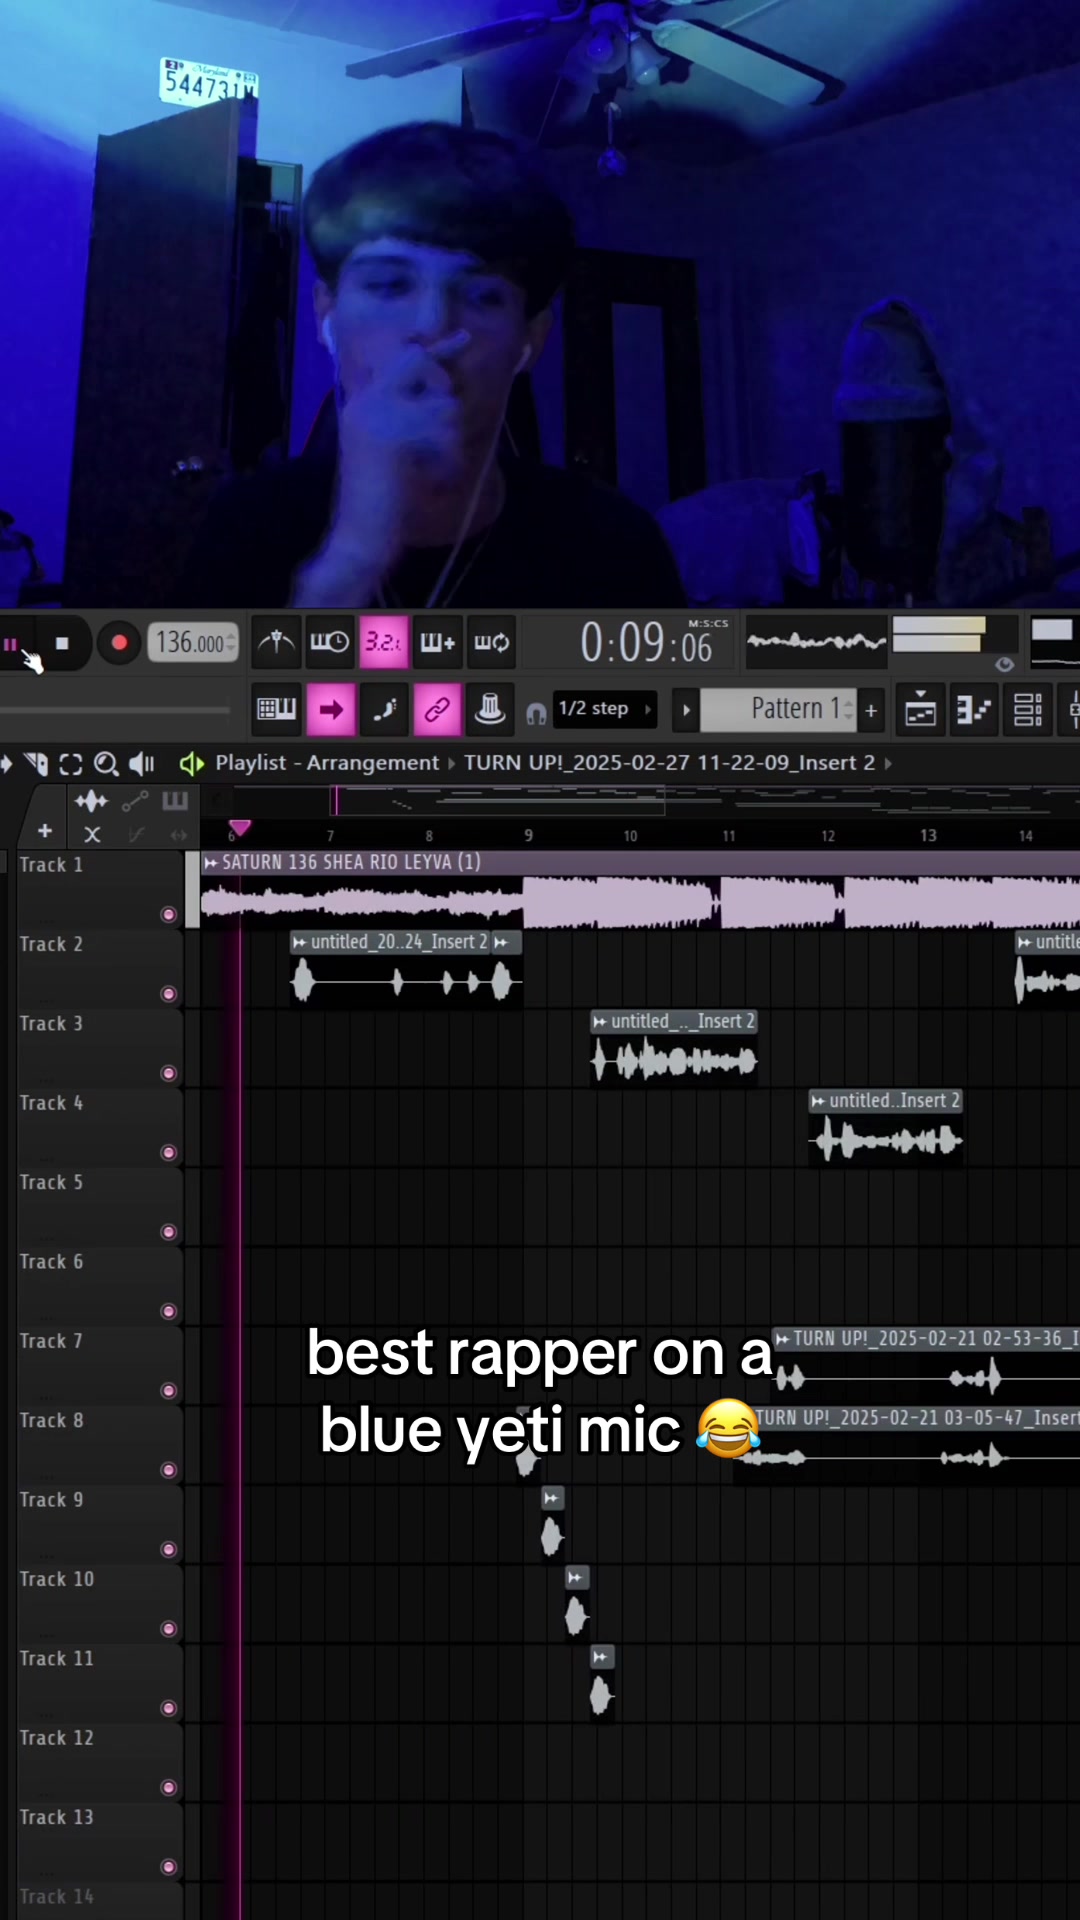The height and width of the screenshot is (1920, 1080).
Task: Click the 136.000 tempo field
Action: [x=193, y=643]
